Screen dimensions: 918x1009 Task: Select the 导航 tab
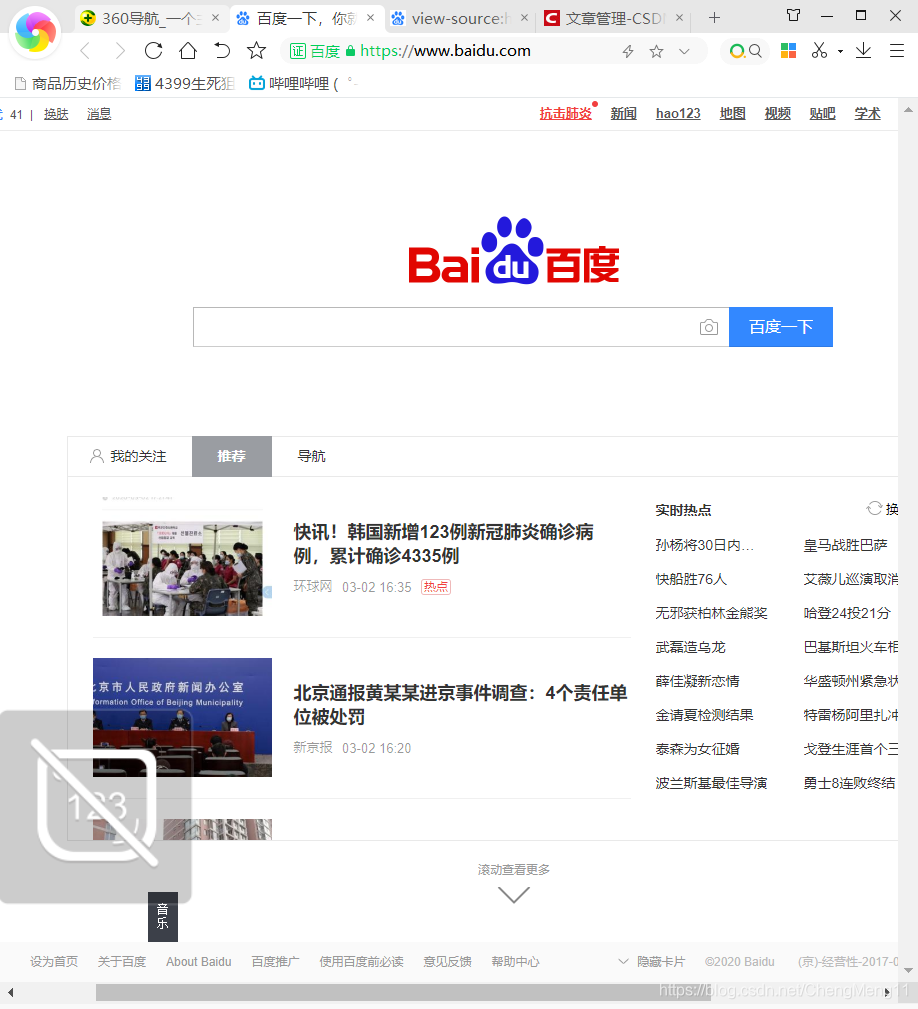pos(311,456)
